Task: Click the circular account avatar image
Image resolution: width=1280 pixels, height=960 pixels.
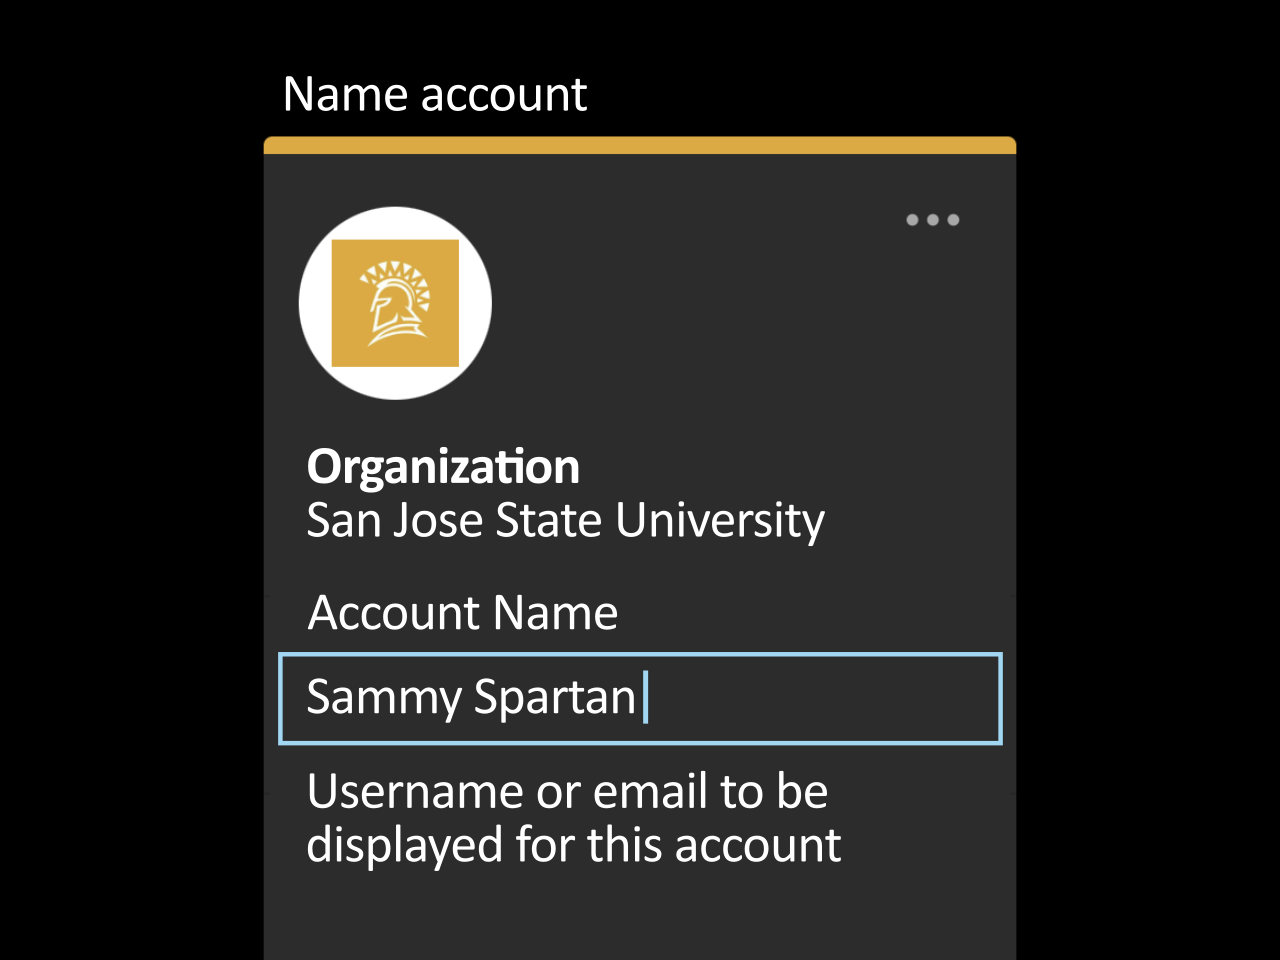Action: 394,302
